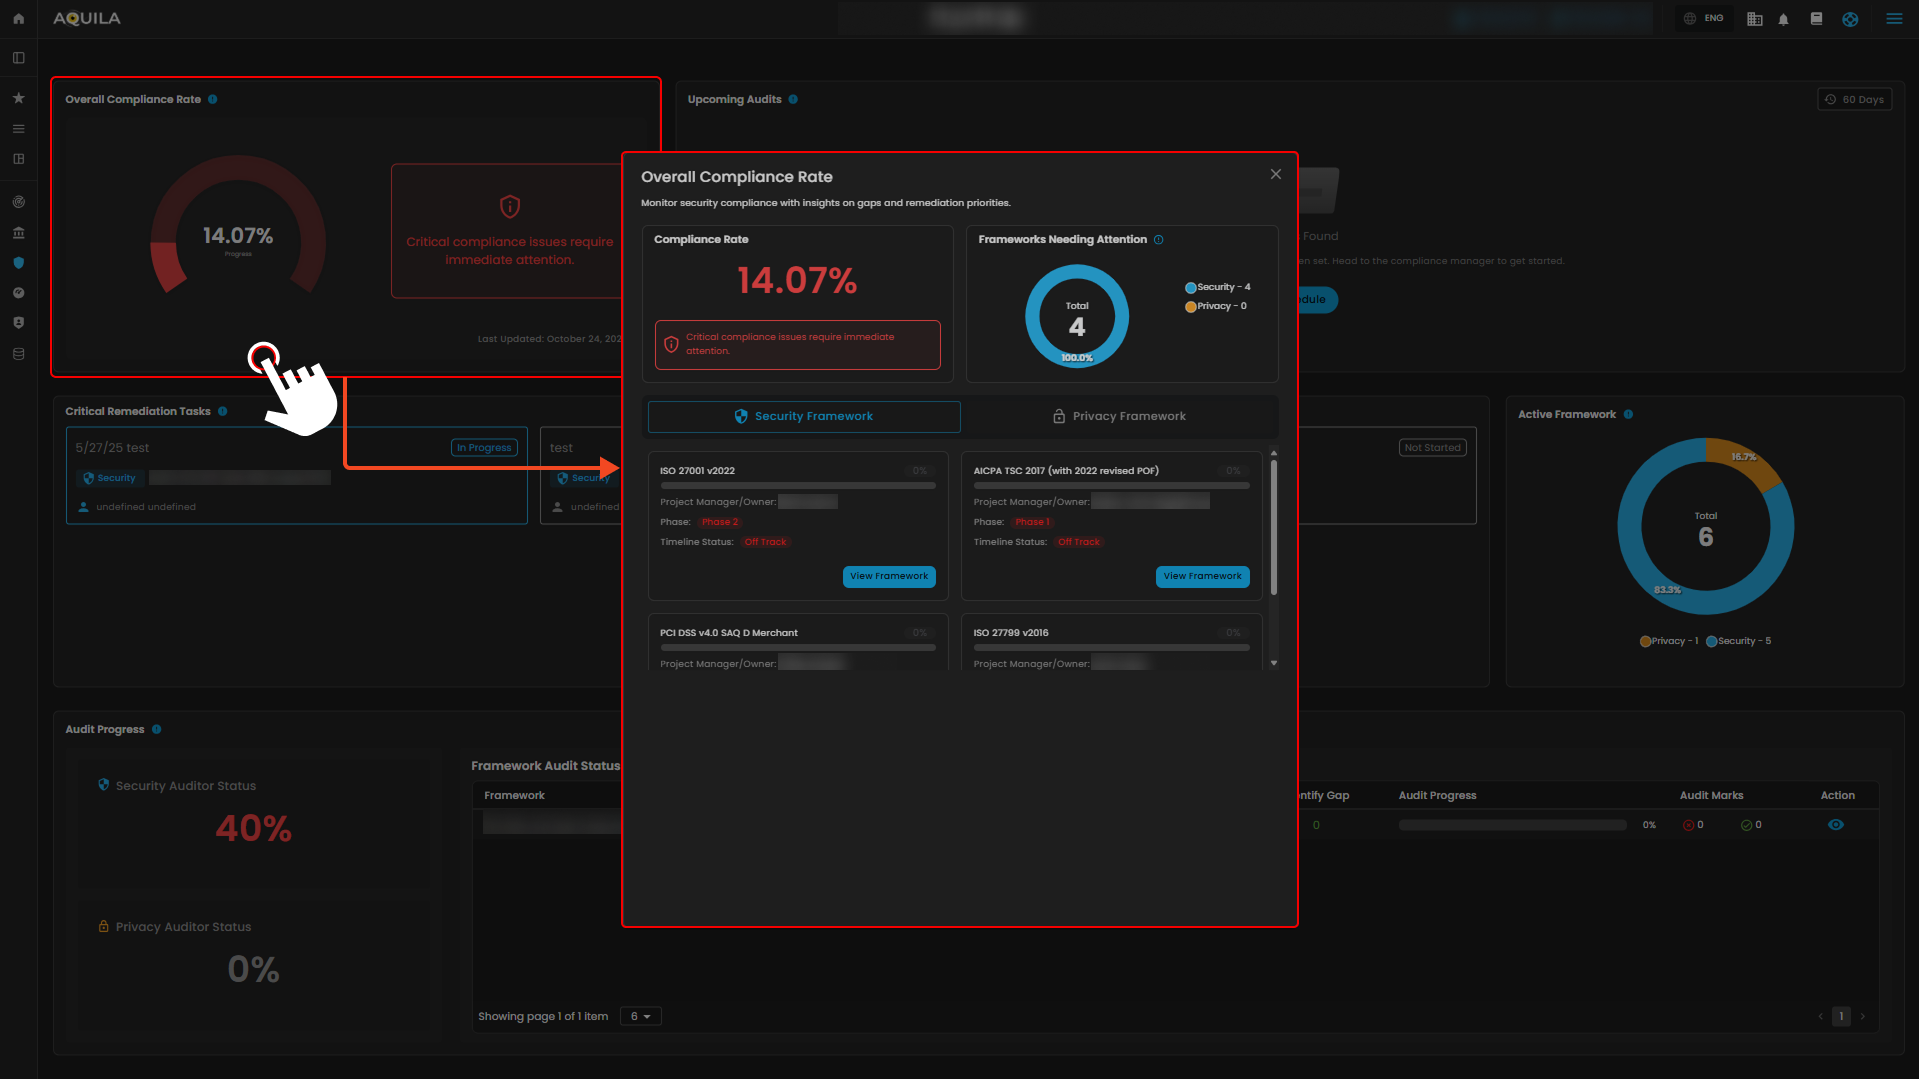
Task: Click View Framework for AICPA TSC 2017
Action: click(x=1202, y=576)
